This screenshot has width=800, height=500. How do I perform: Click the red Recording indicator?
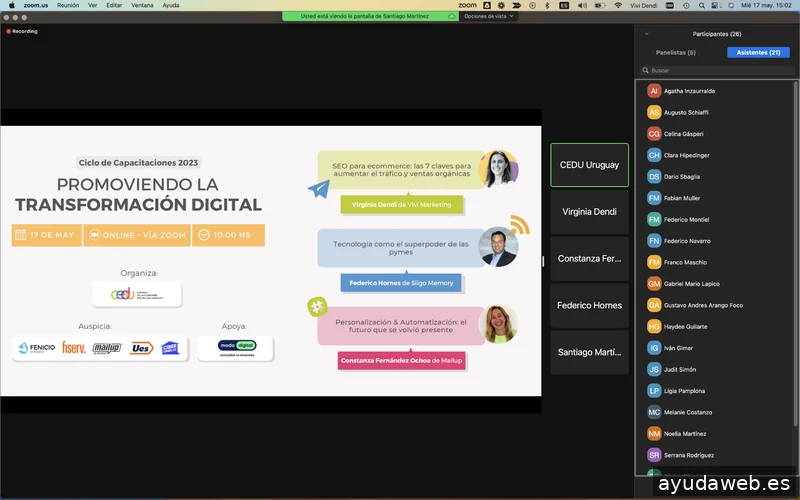pos(22,31)
